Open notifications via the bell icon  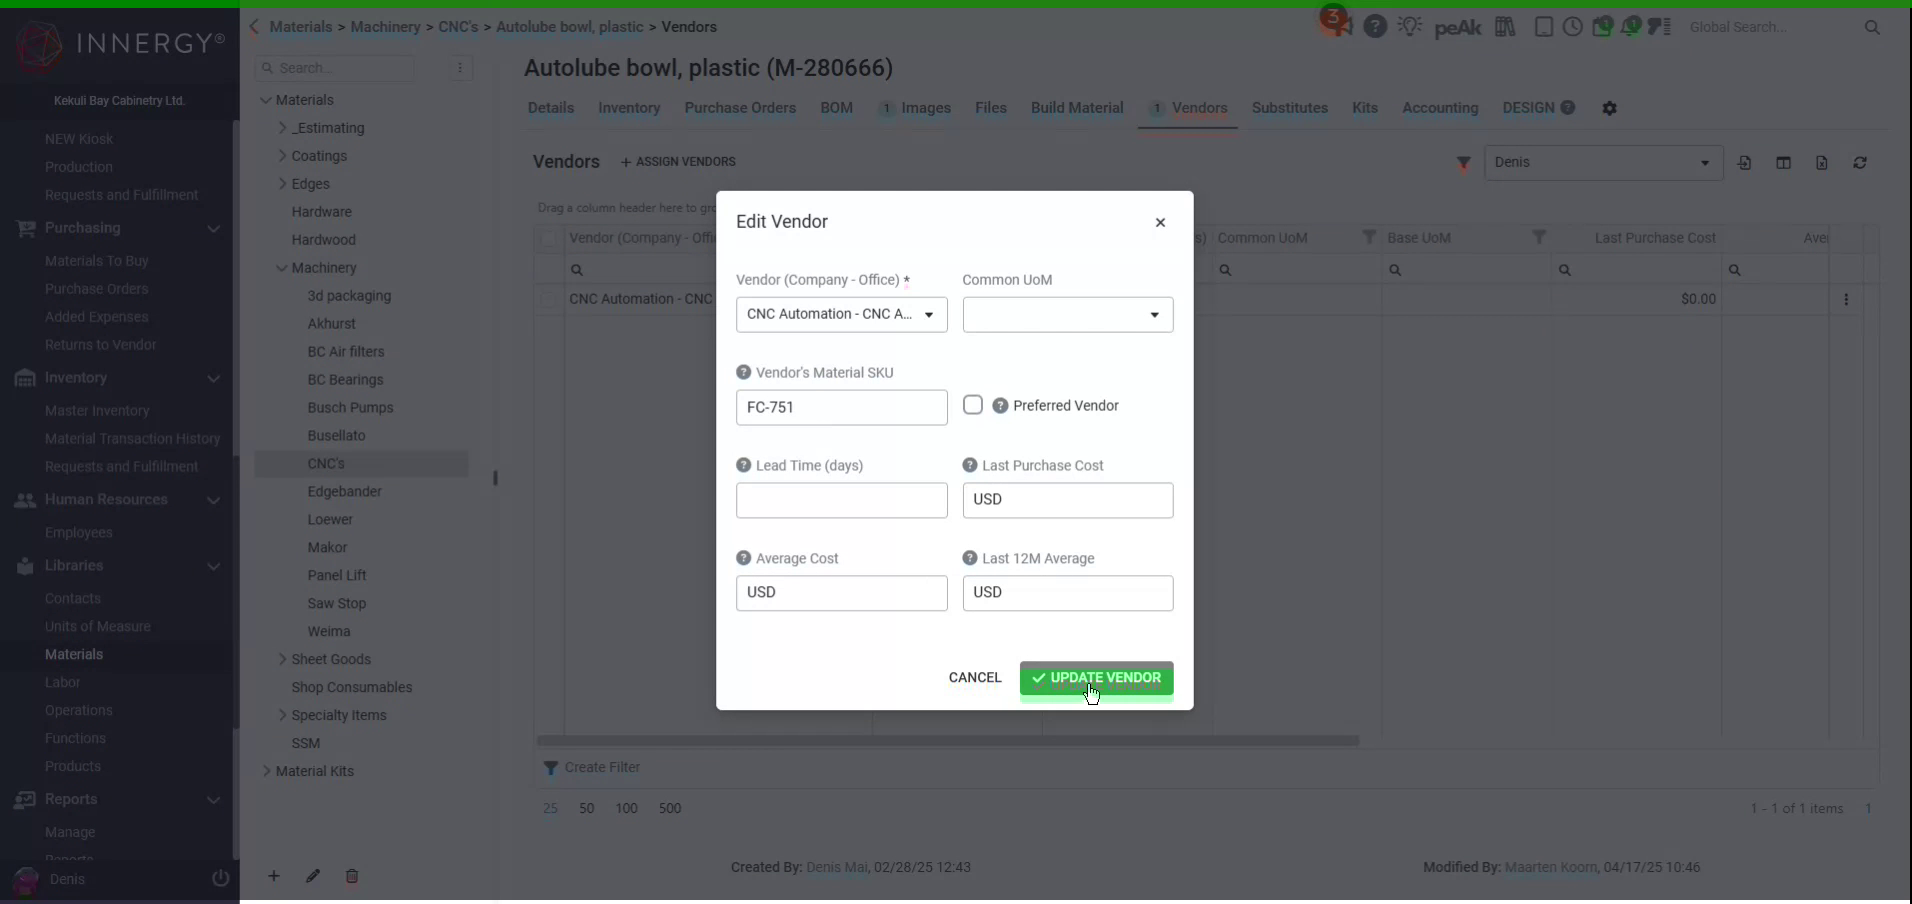click(x=1632, y=27)
